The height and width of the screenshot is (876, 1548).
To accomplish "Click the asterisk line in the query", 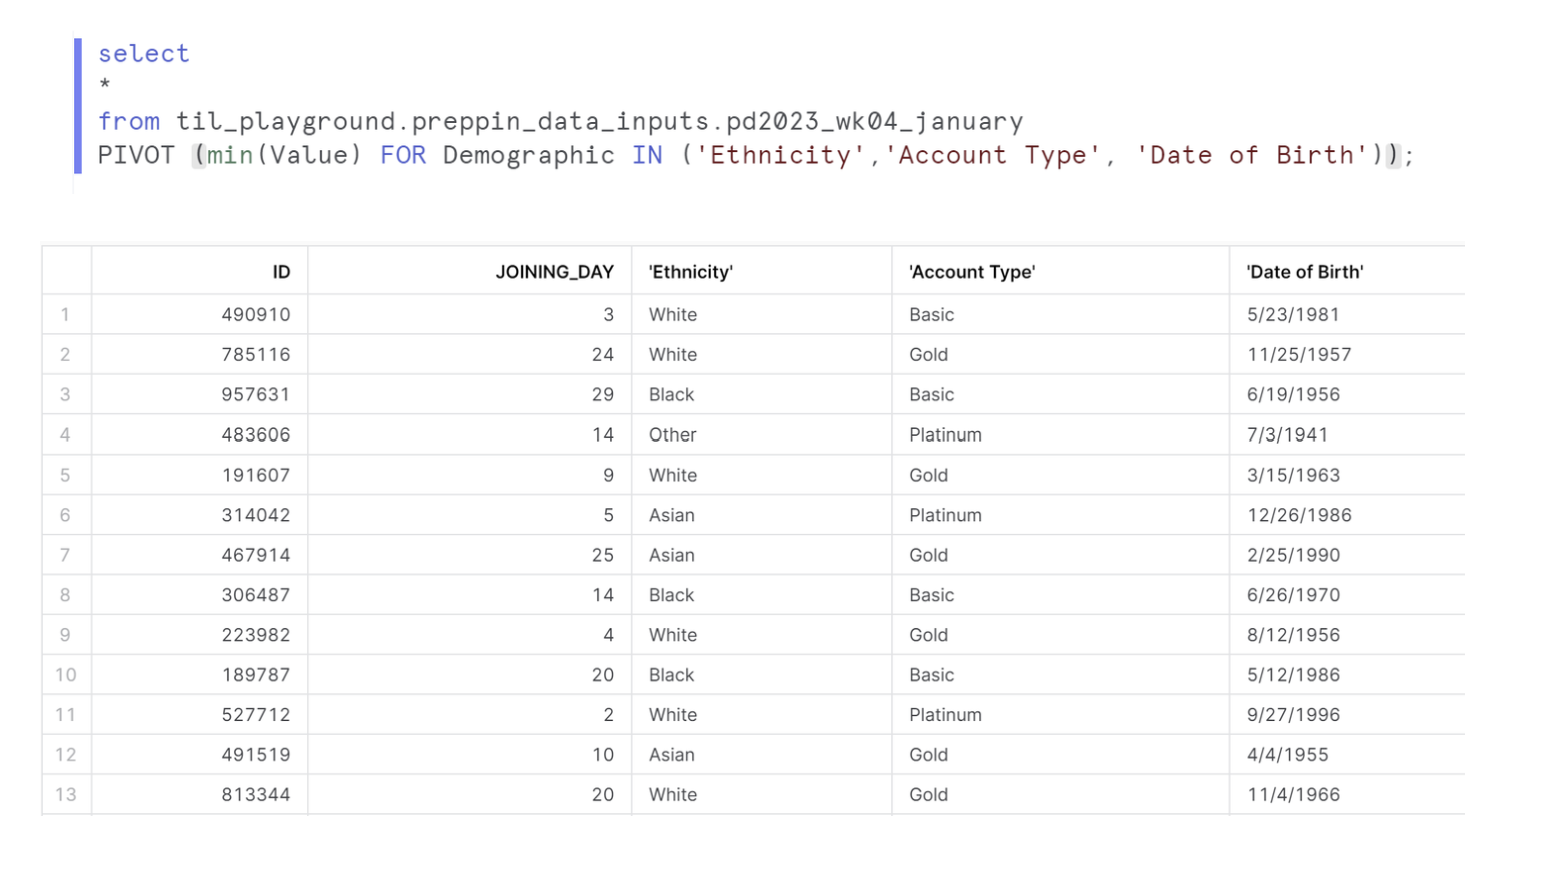I will pyautogui.click(x=105, y=86).
